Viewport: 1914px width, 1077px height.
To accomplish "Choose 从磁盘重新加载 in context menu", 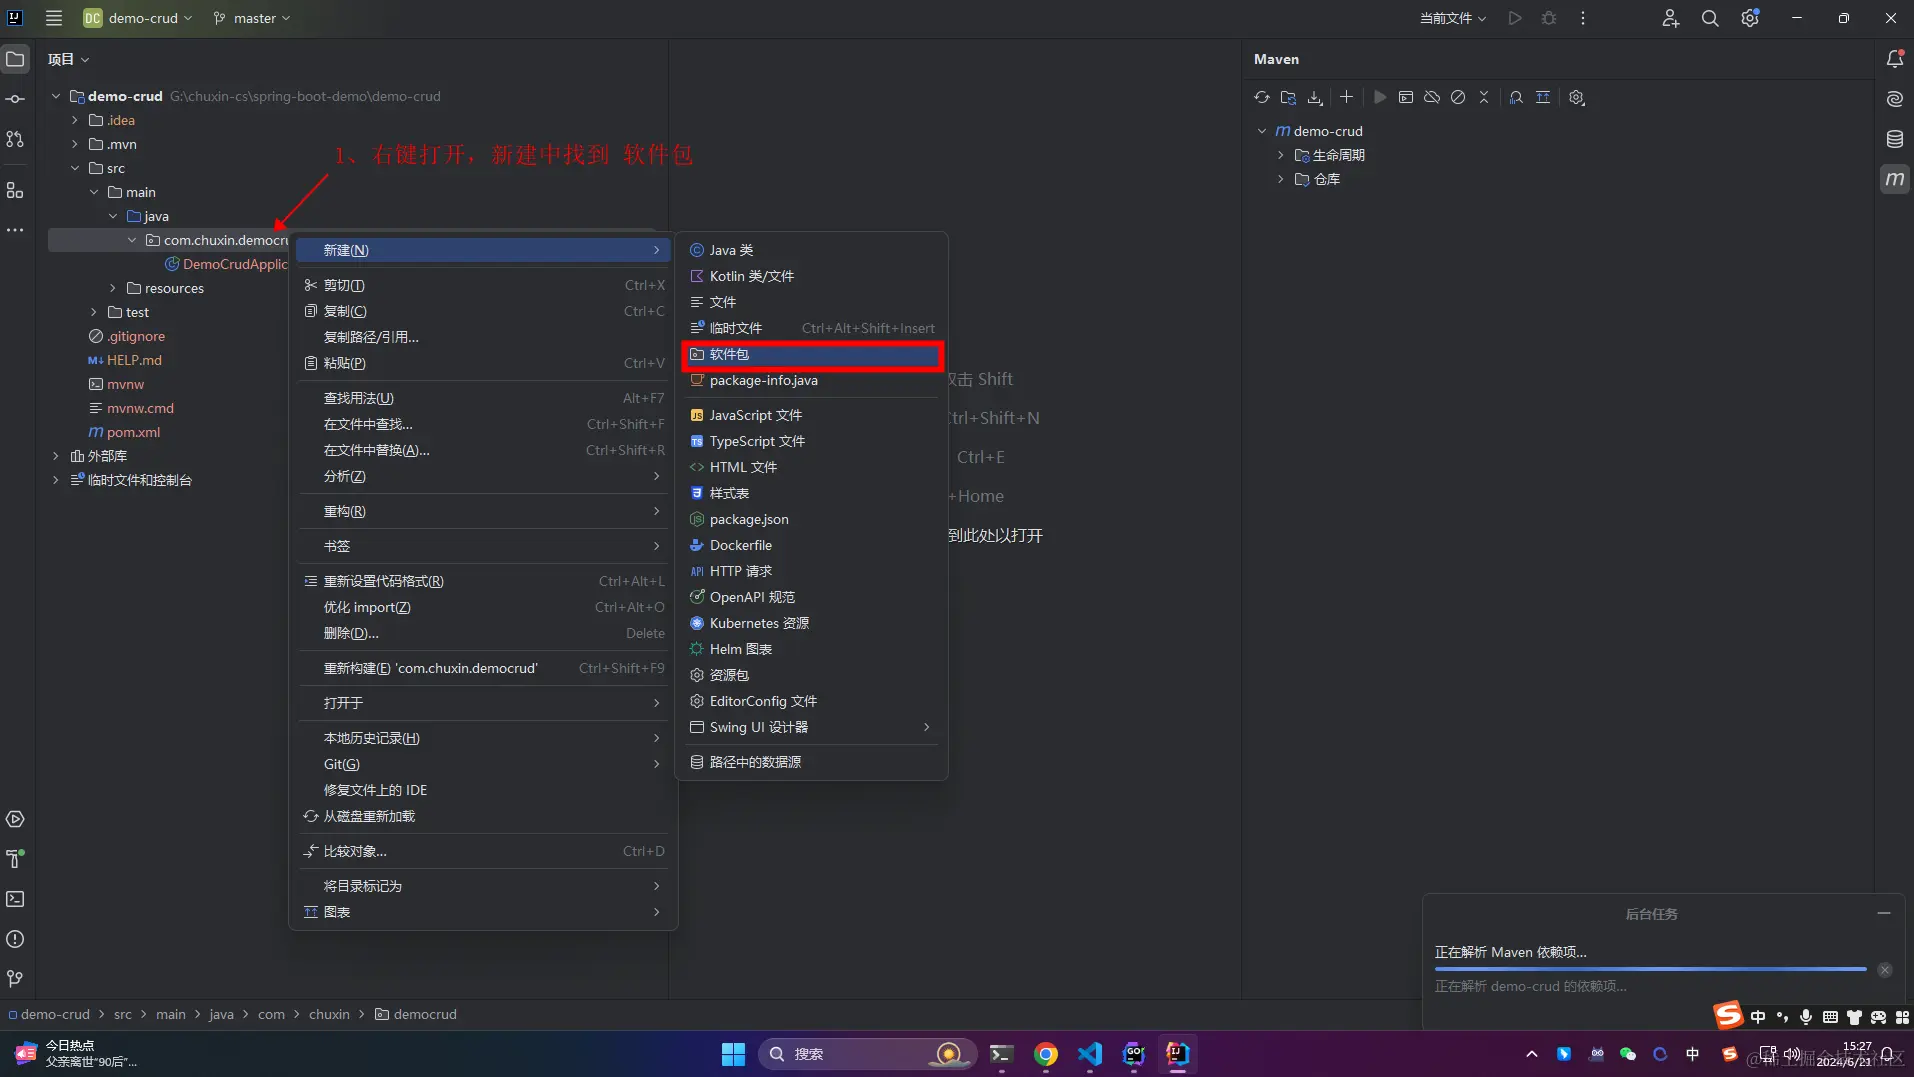I will [483, 816].
